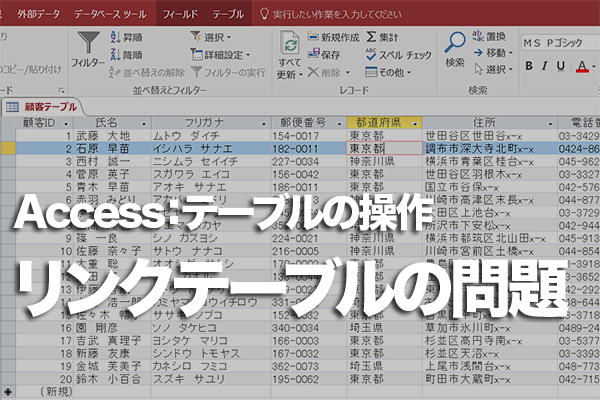Open 郵便番号 column filter arrow

point(339,124)
